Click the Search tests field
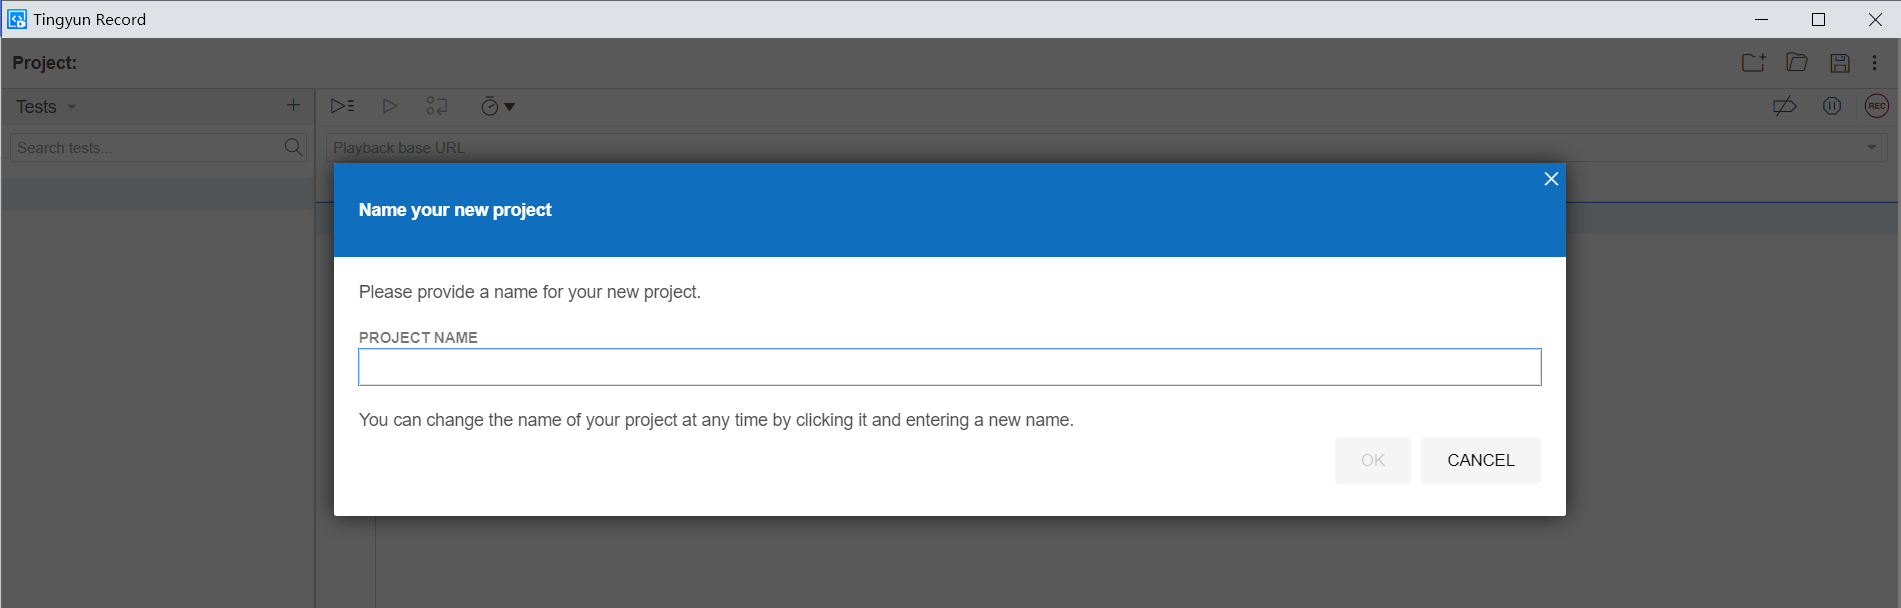Image resolution: width=1901 pixels, height=608 pixels. click(145, 148)
